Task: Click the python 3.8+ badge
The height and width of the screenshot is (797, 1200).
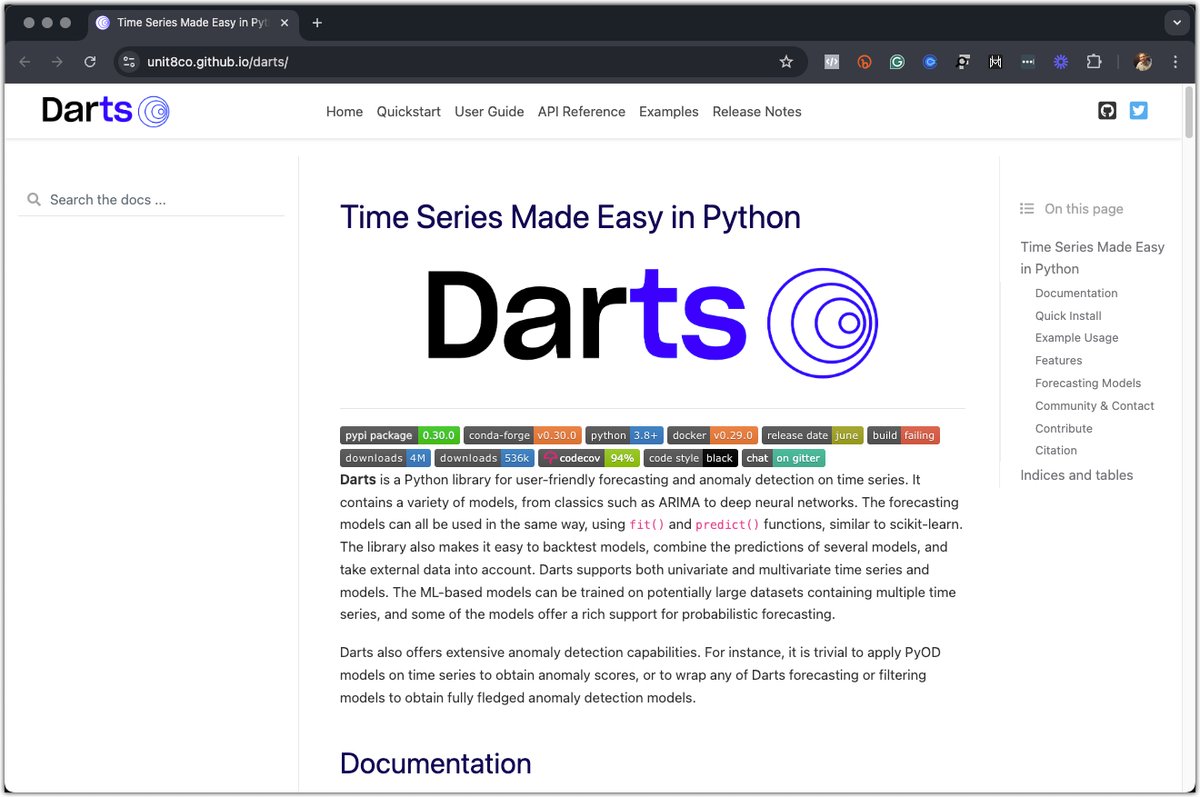Action: click(625, 435)
